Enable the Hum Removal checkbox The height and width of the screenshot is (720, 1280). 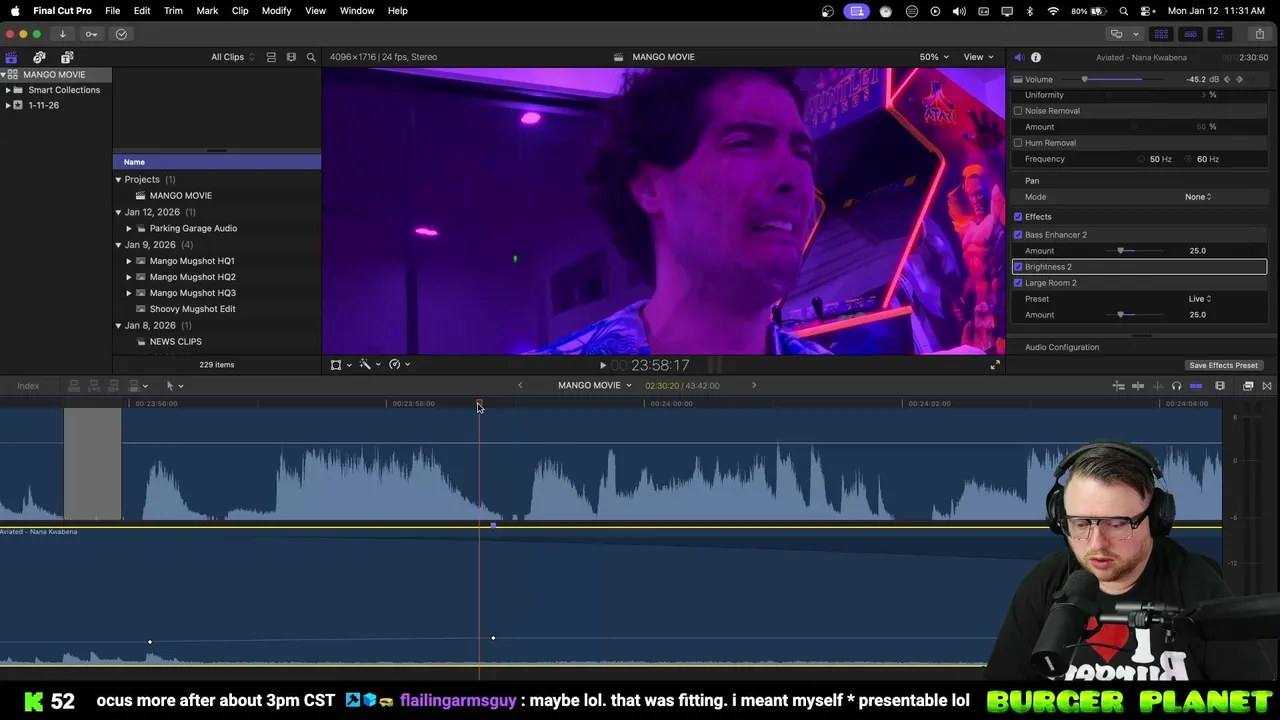point(1018,143)
